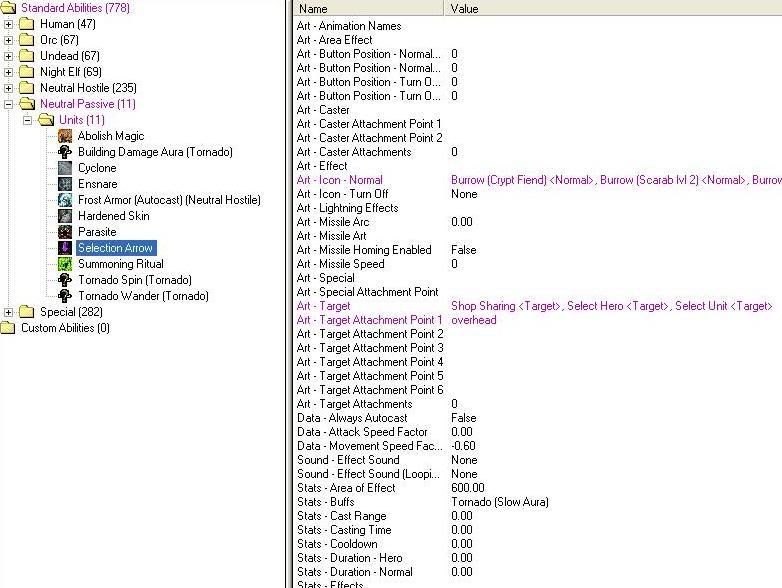Click Art - Icon - Turn Off row
Image resolution: width=782 pixels, height=588 pixels.
(x=539, y=194)
